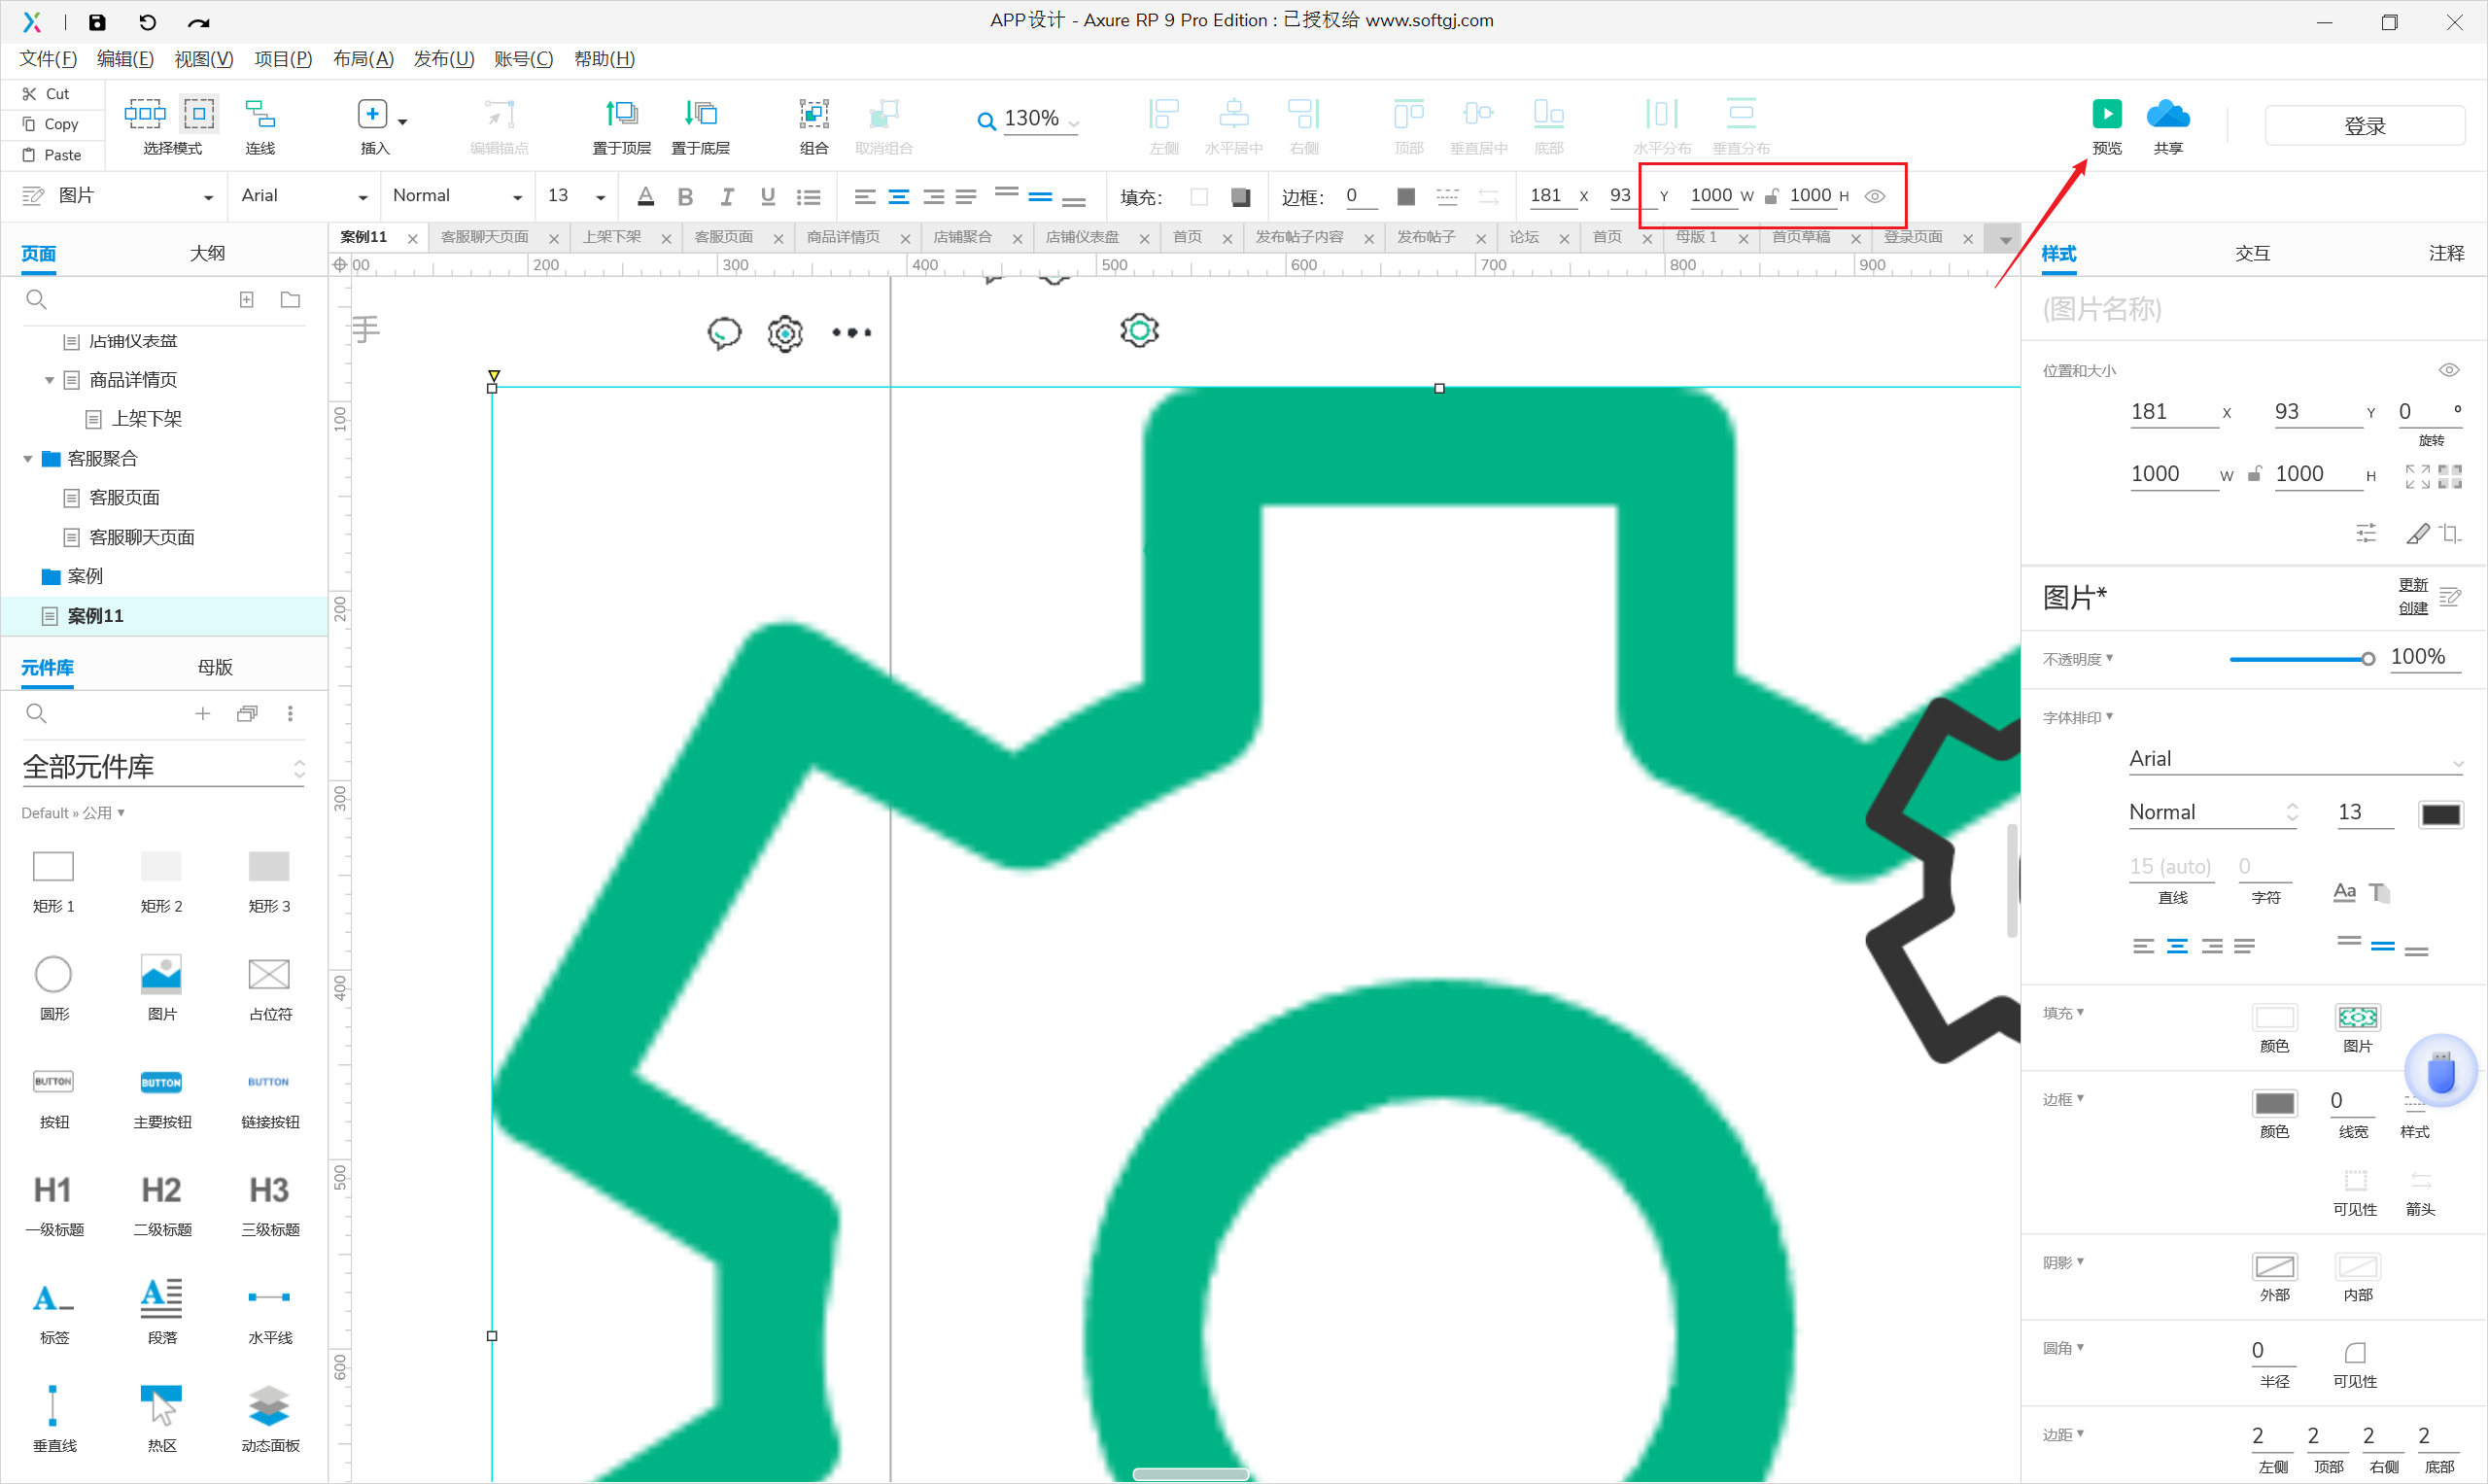Click the Send to Back icon
The image size is (2488, 1484).
[700, 114]
